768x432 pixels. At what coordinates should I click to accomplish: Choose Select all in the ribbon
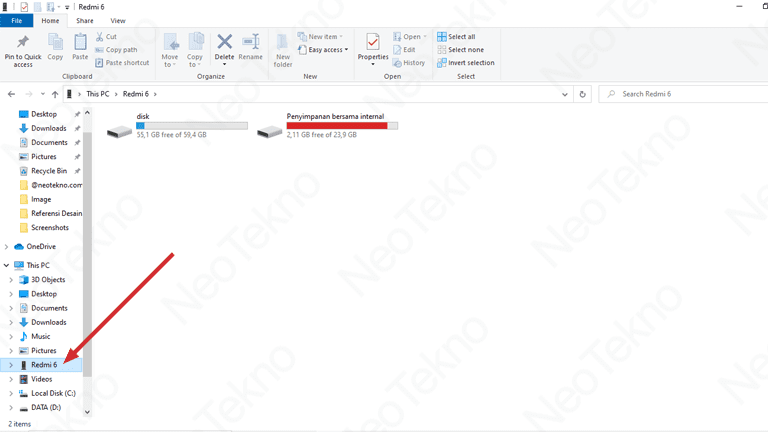[456, 37]
